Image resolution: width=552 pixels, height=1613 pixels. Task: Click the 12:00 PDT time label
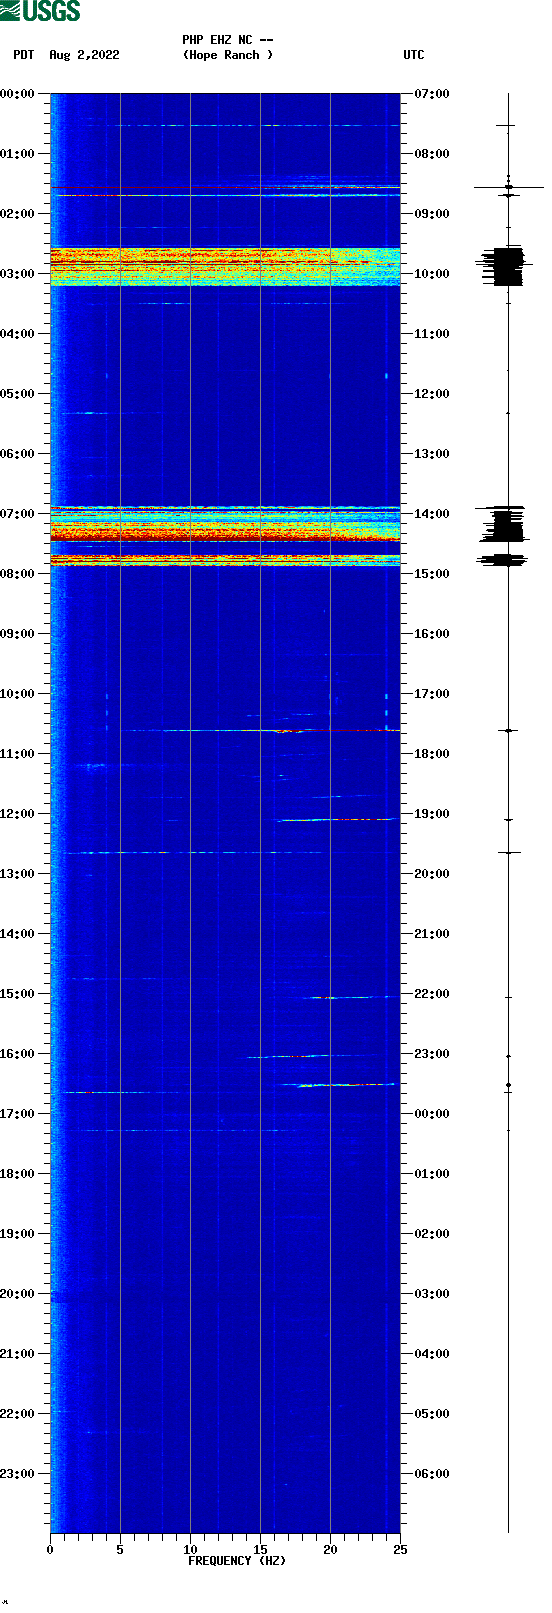pos(18,814)
